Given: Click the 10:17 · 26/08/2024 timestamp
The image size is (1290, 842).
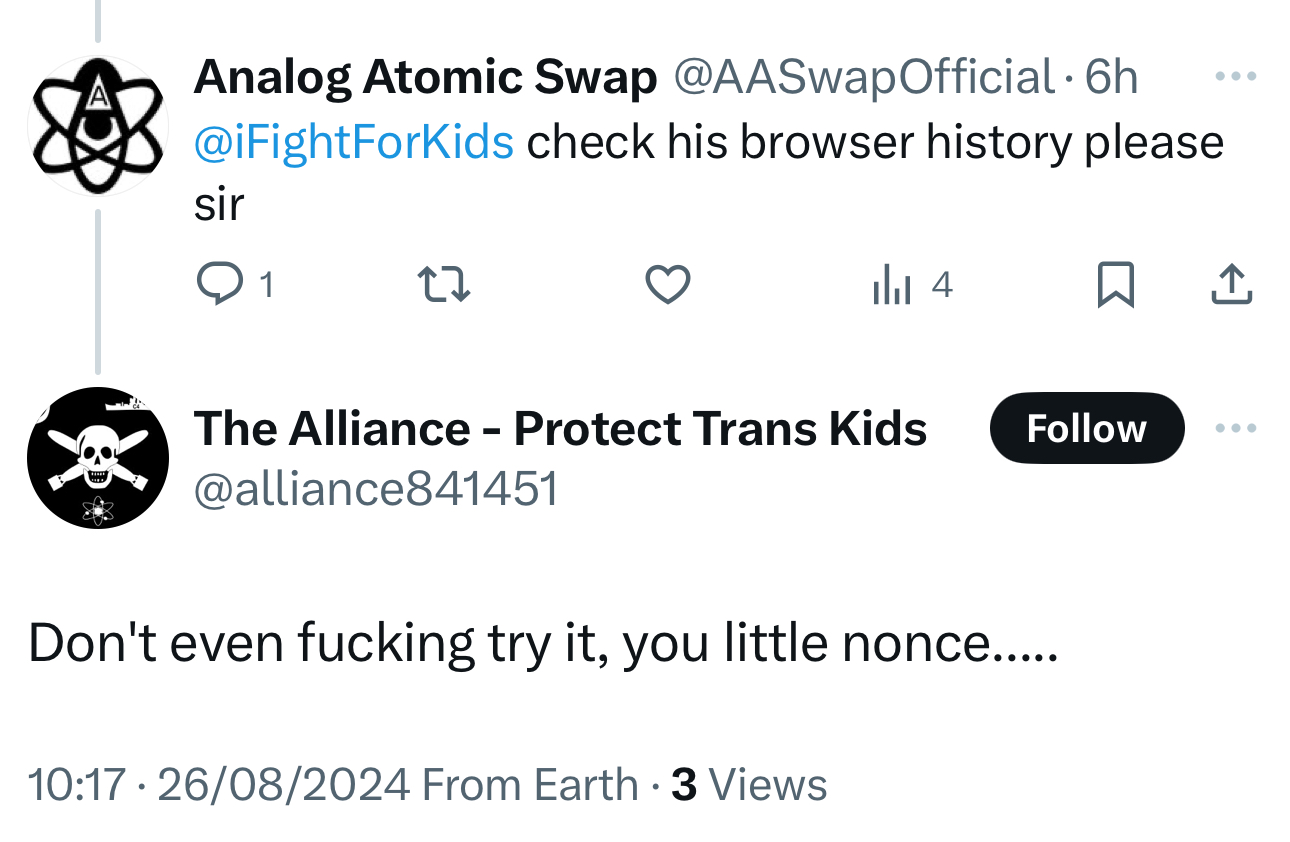Looking at the screenshot, I should (218, 784).
